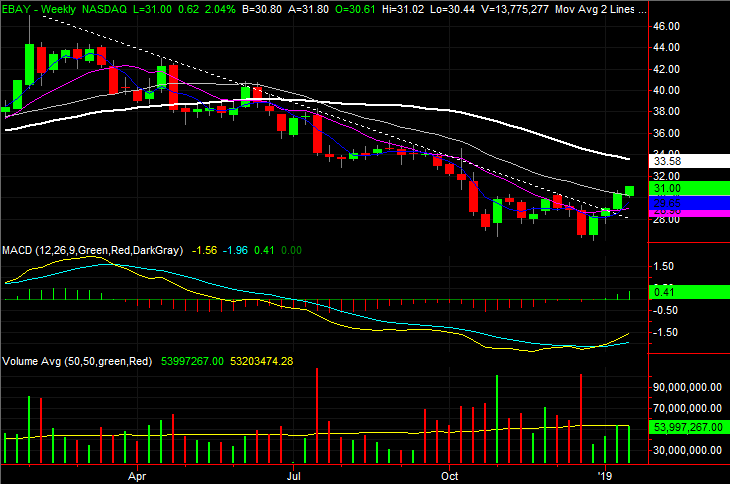
Task: Click the MACD (12,26,9) indicator label
Action: (93, 250)
